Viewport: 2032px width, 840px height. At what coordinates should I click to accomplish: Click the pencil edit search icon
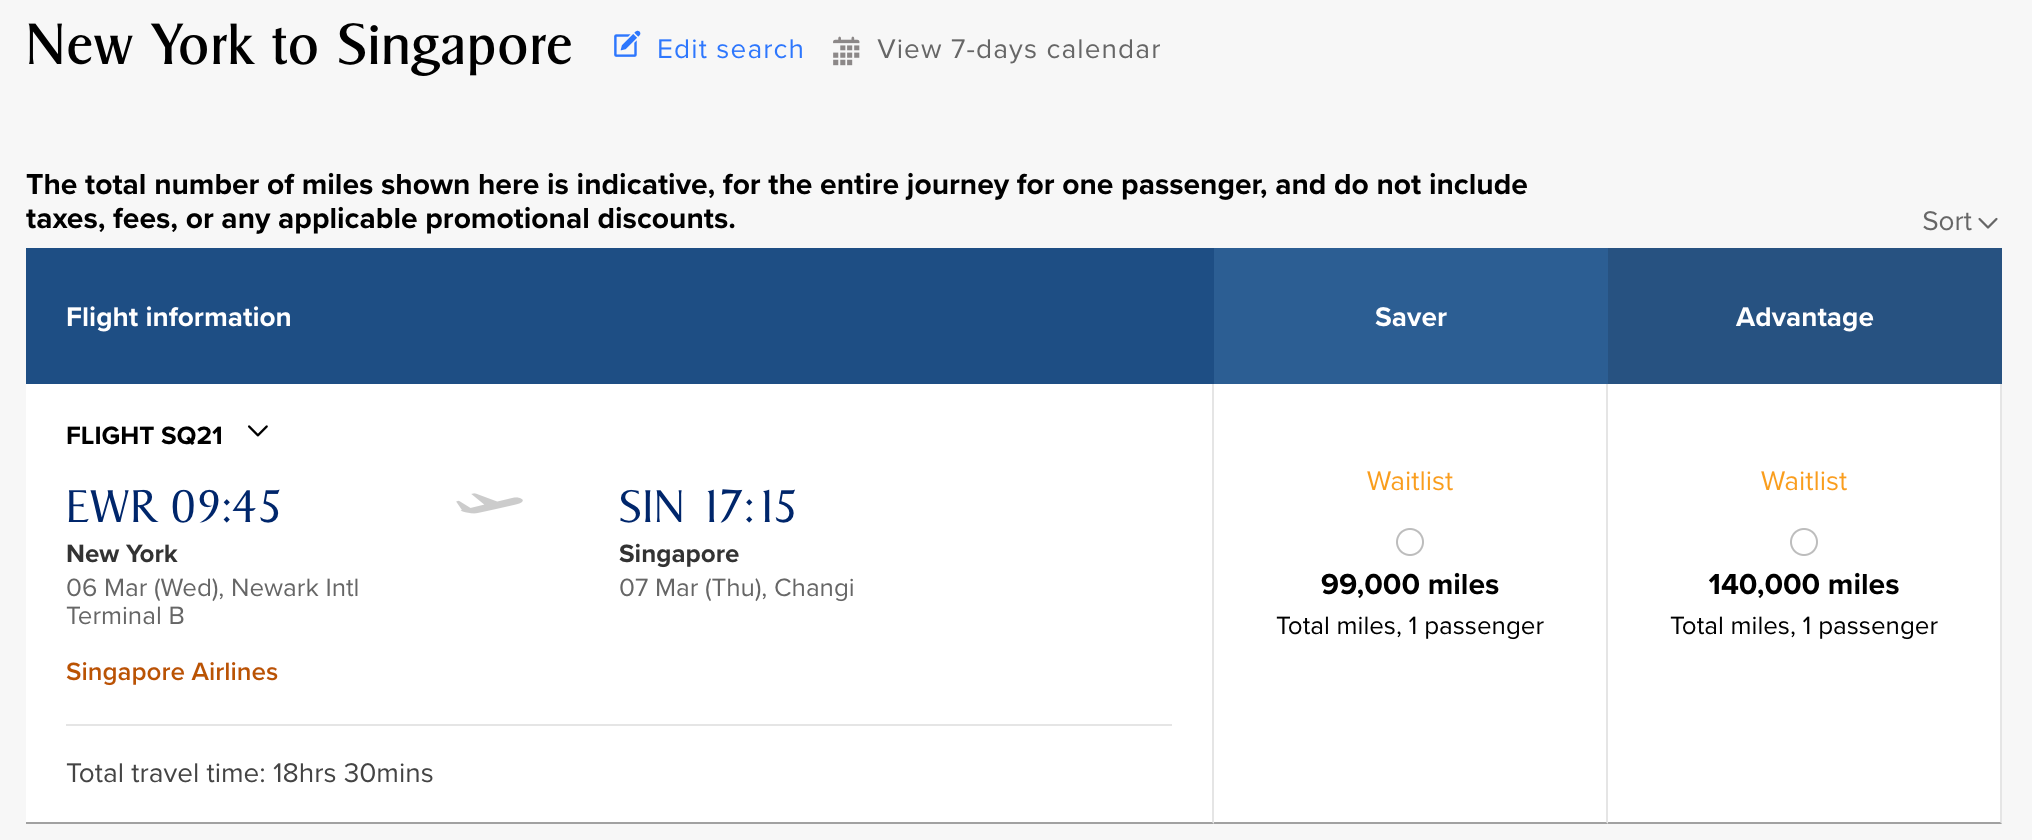point(626,45)
